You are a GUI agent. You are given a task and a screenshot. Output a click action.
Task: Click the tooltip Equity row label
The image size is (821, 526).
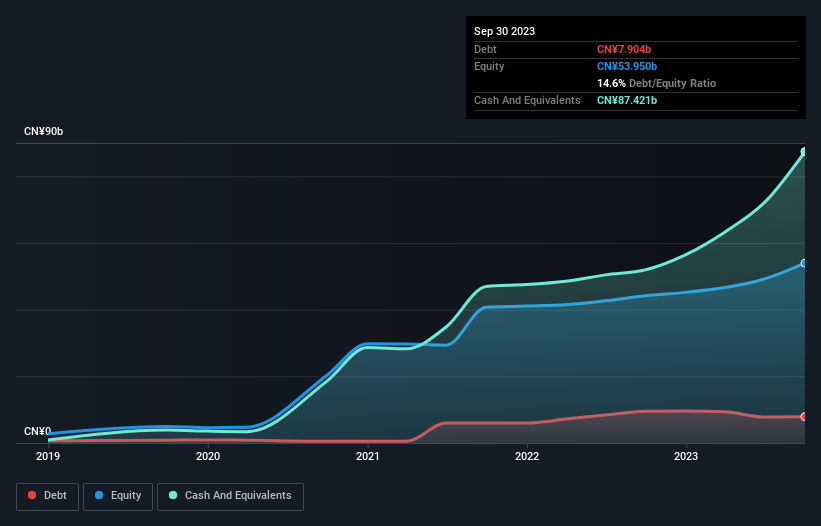click(x=489, y=66)
